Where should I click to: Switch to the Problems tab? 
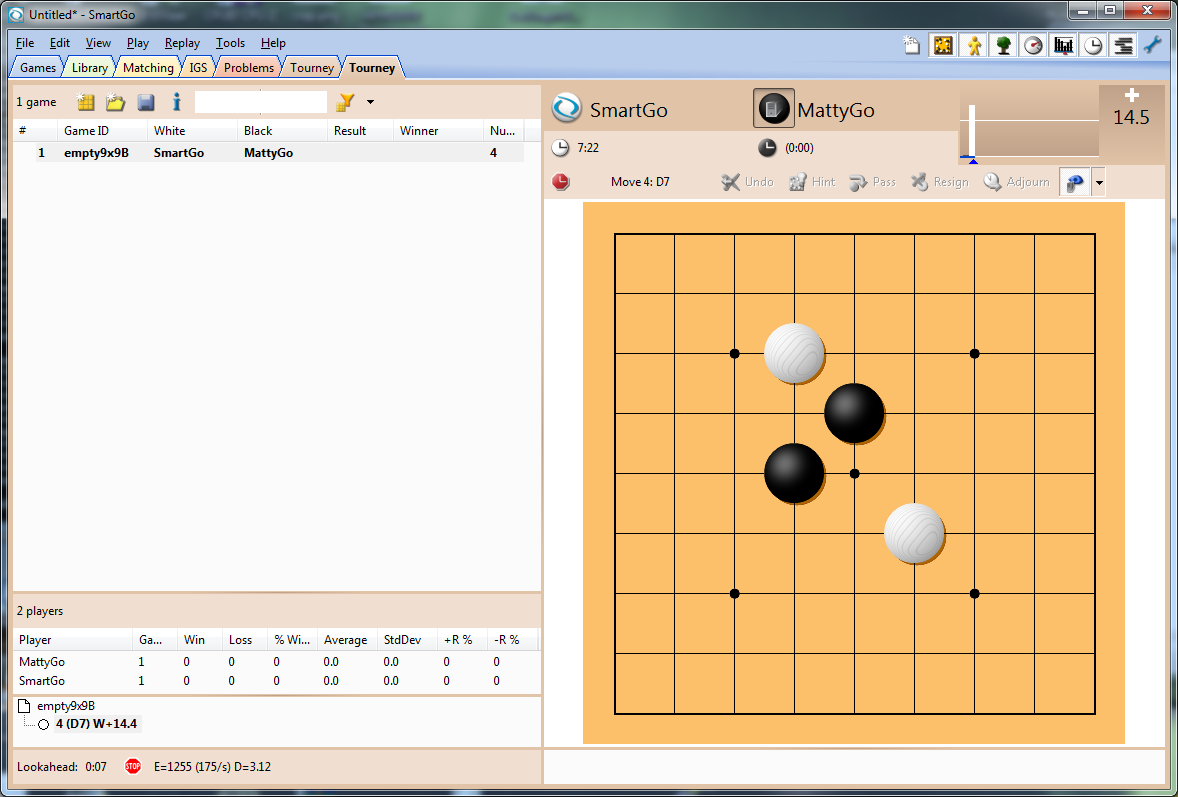coord(249,68)
